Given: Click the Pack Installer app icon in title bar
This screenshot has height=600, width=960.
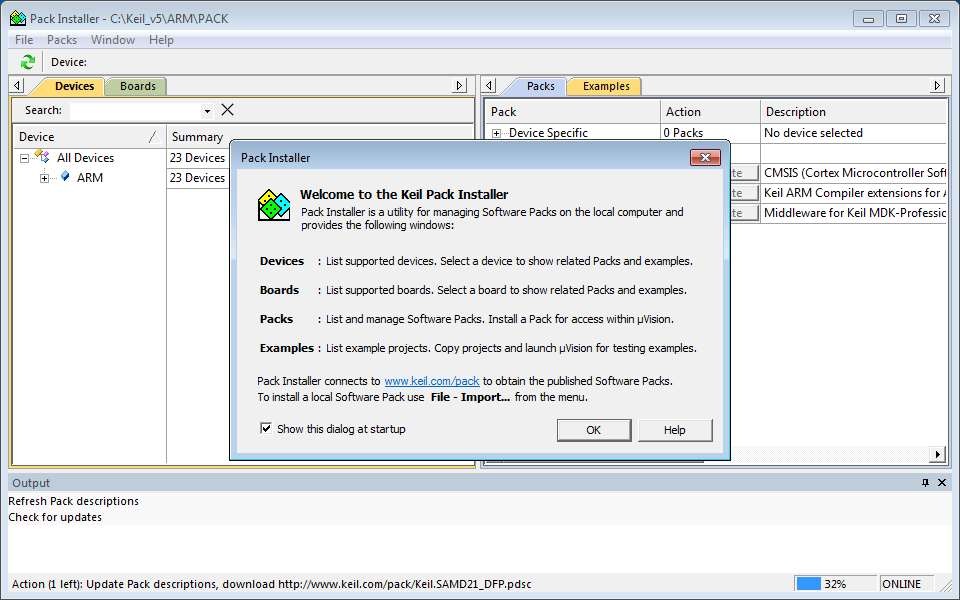Looking at the screenshot, I should [x=18, y=18].
